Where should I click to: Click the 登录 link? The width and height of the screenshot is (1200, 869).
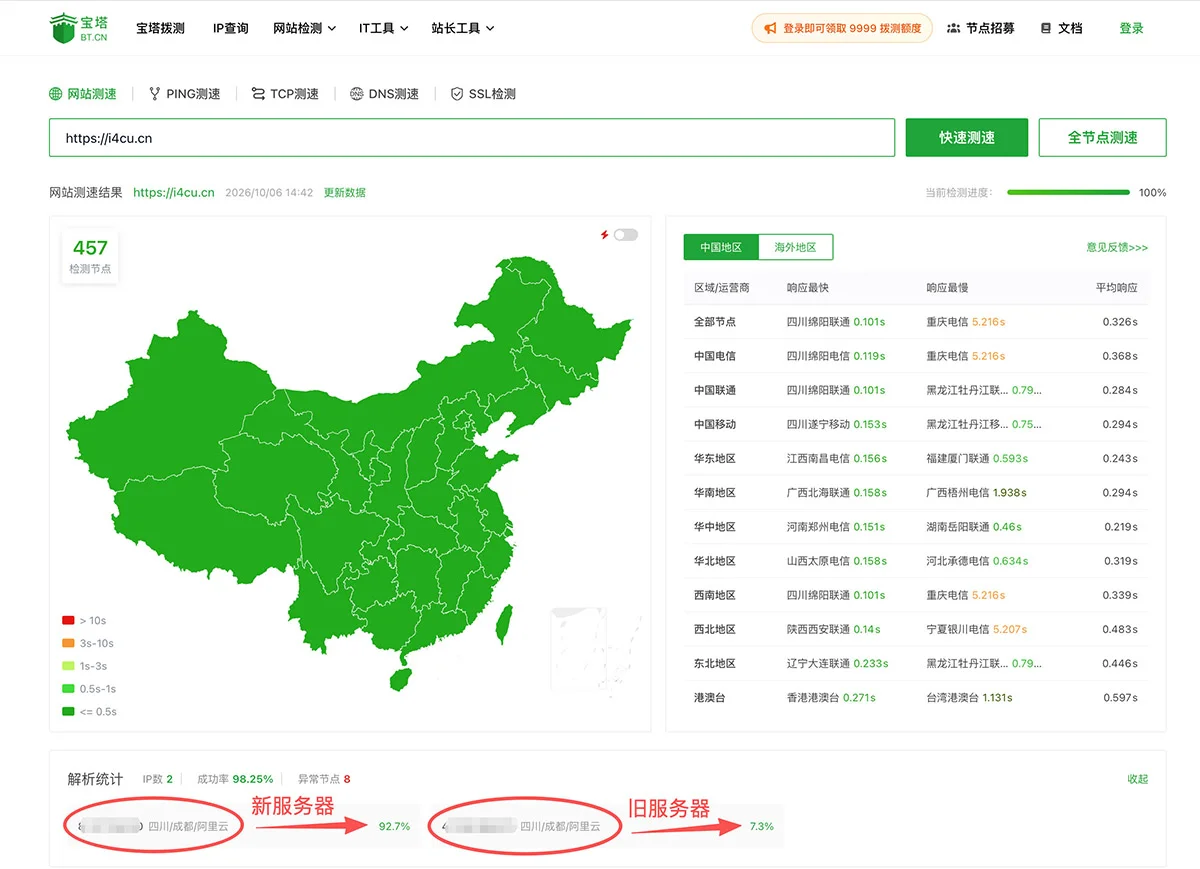pos(1131,28)
